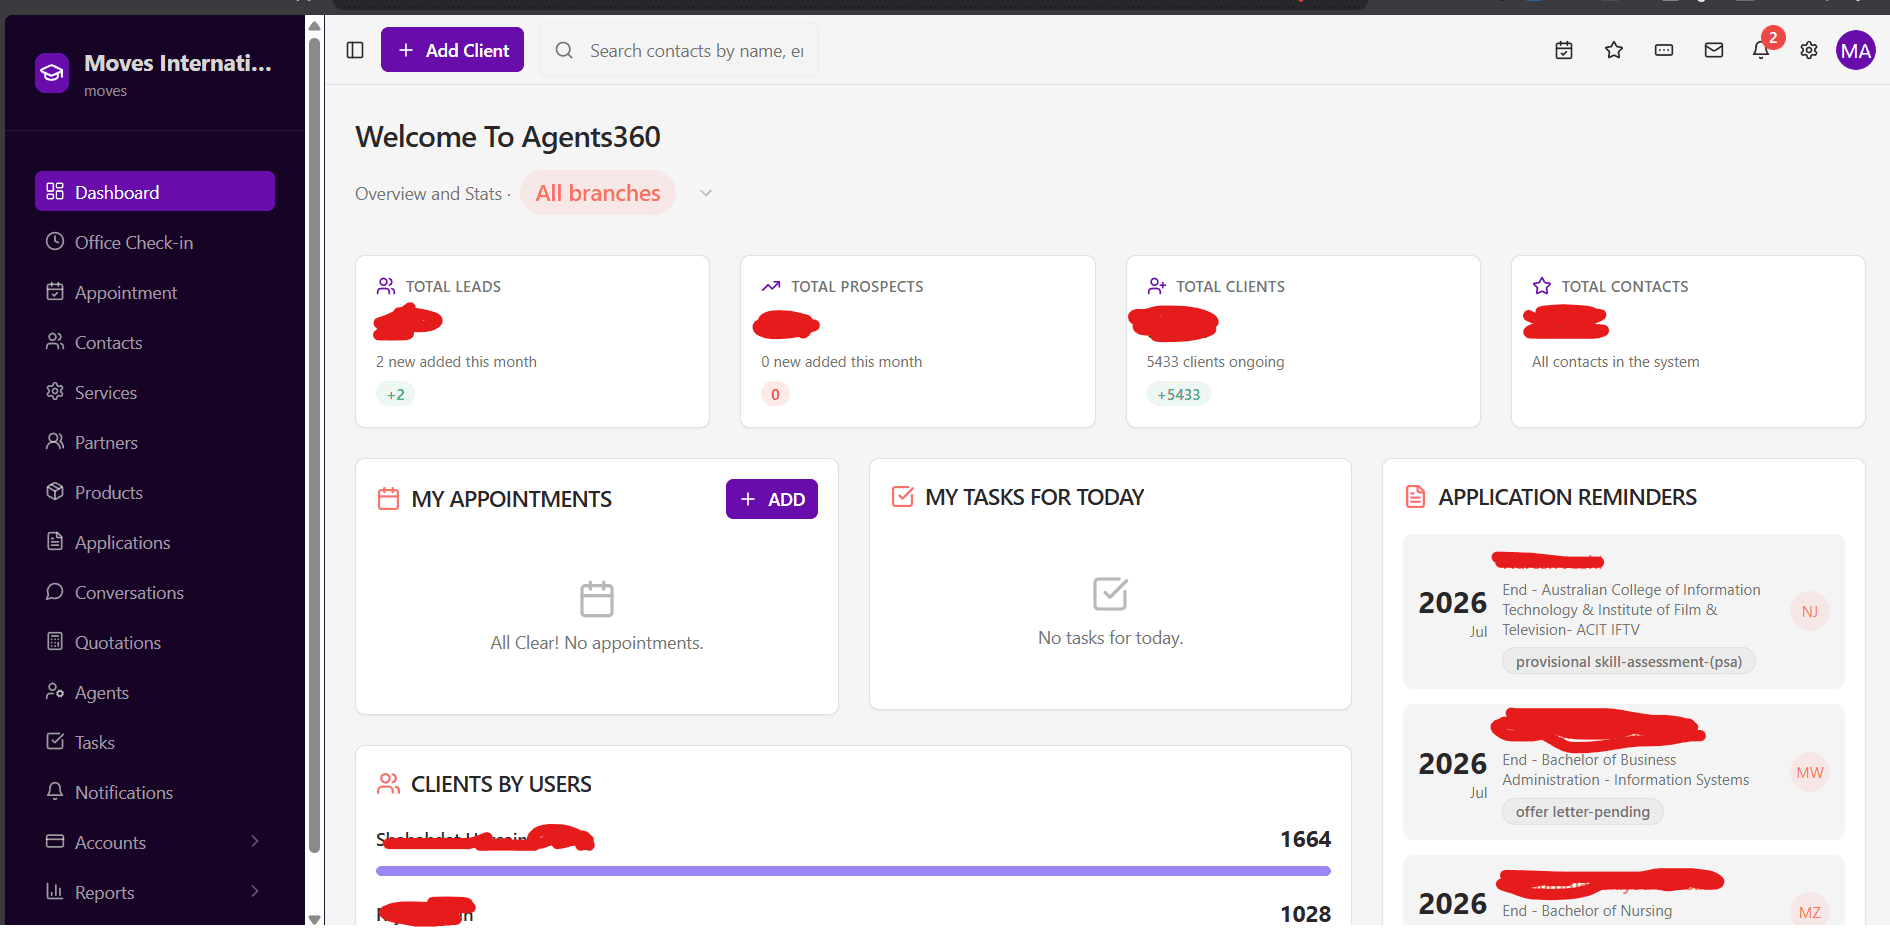
Task: Toggle the sidebar panel icon
Action: tap(355, 50)
